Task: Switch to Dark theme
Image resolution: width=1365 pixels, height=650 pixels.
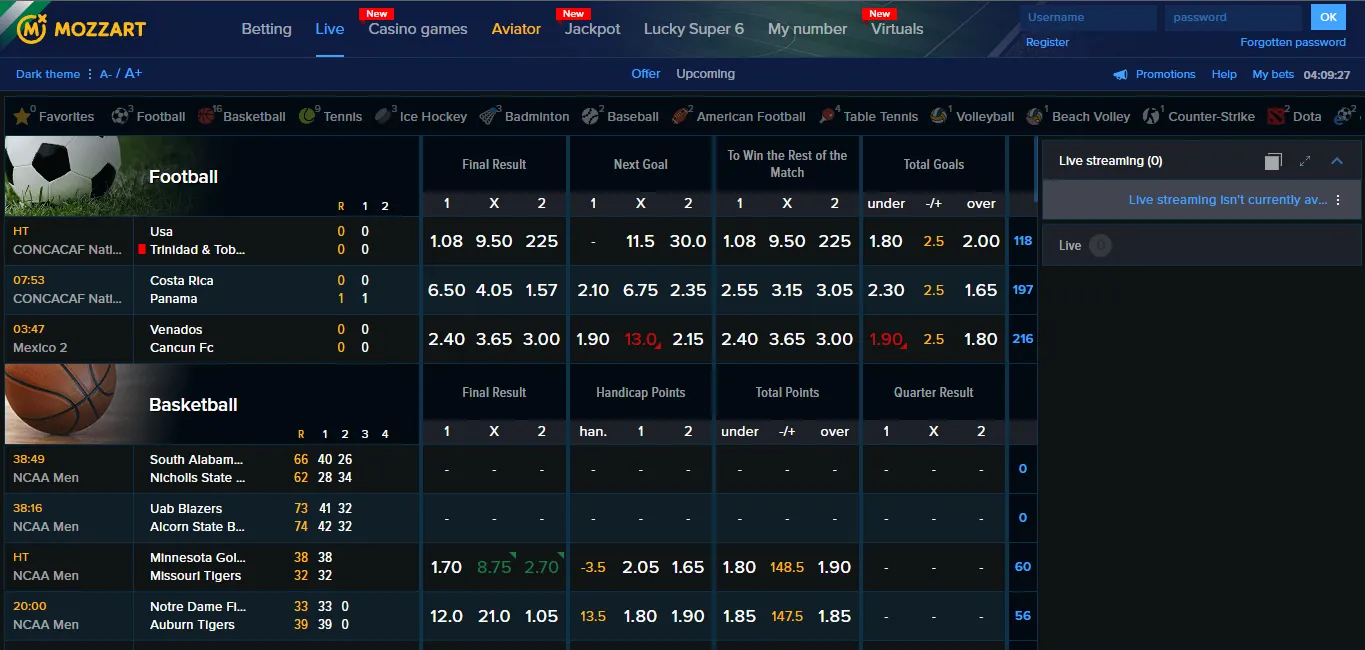Action: [x=47, y=74]
